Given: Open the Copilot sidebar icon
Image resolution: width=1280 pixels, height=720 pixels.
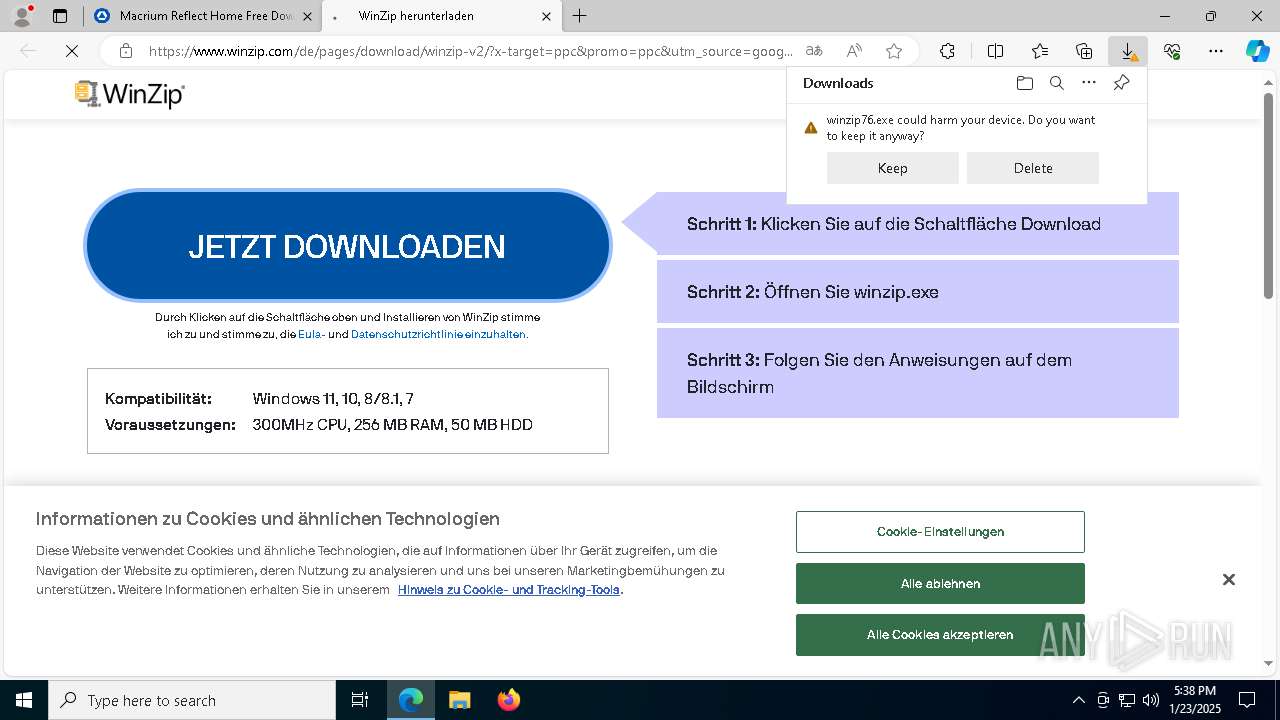Looking at the screenshot, I should tap(1258, 51).
